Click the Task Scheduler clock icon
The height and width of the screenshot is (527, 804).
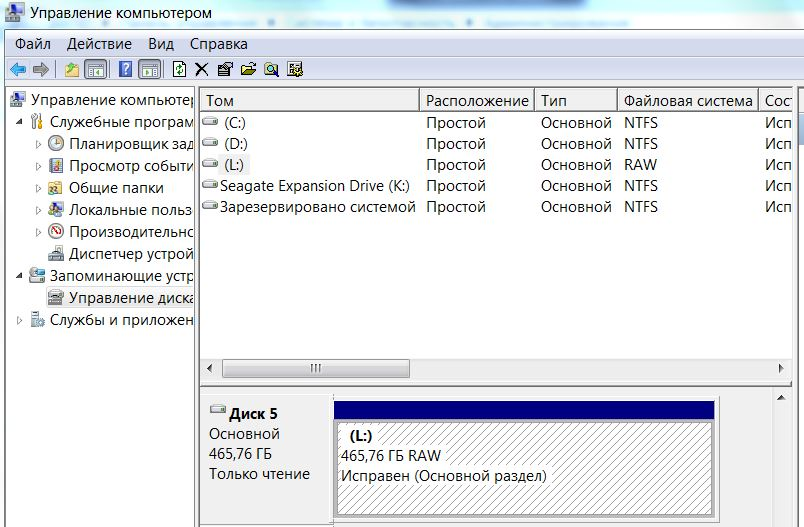[56, 144]
